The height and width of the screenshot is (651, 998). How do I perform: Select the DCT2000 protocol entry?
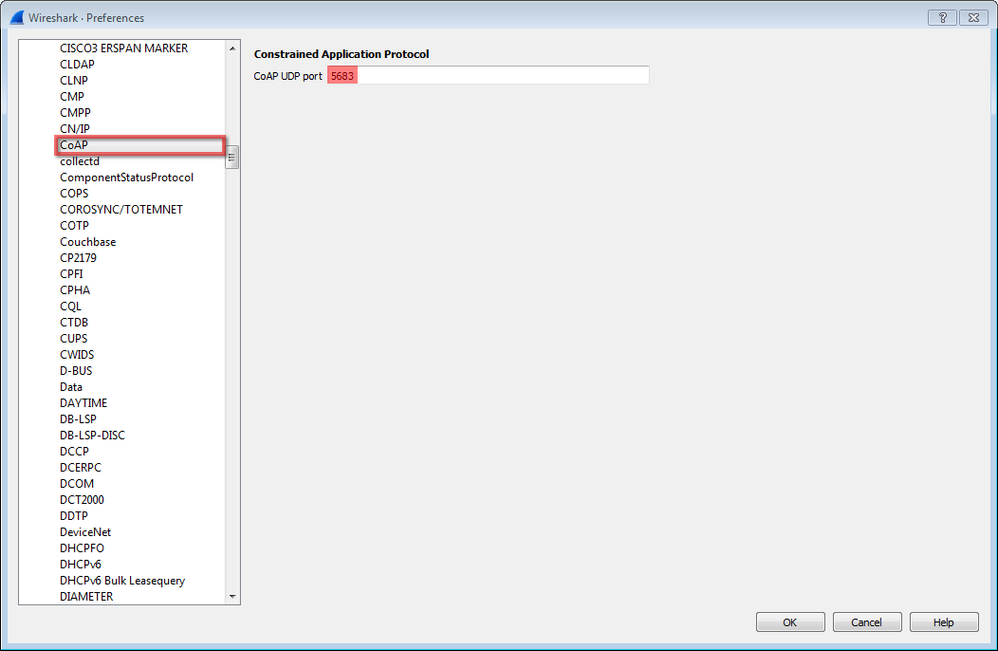coord(82,500)
